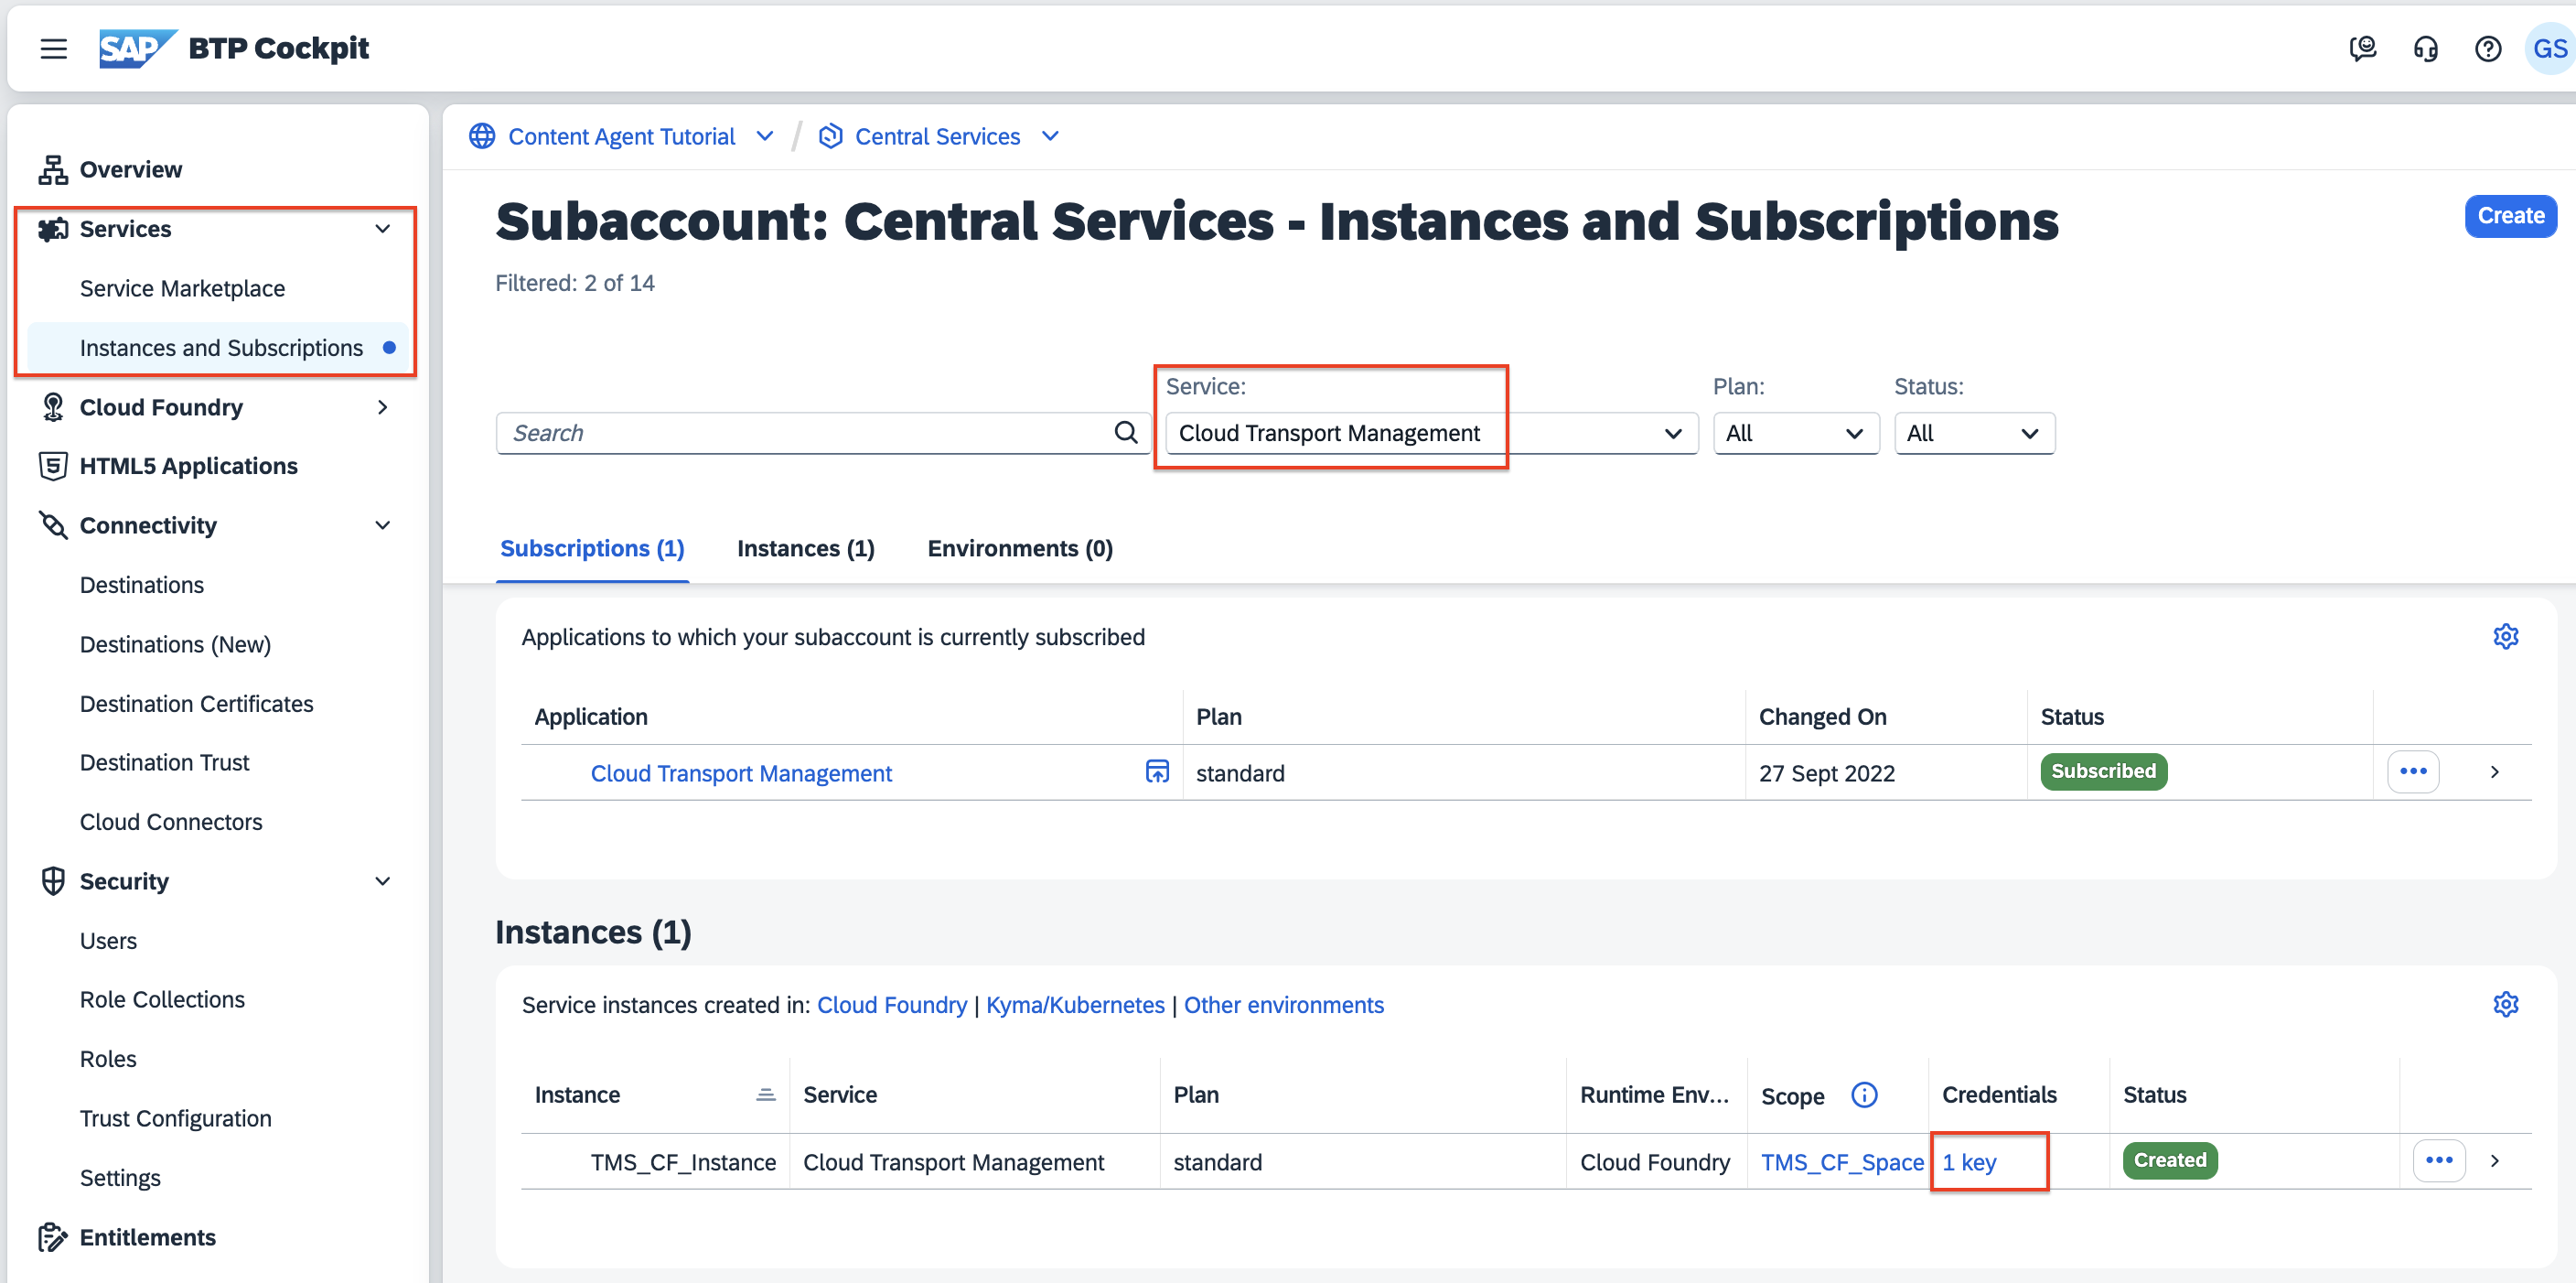Open Subscriptions table settings gear

[x=2505, y=636]
